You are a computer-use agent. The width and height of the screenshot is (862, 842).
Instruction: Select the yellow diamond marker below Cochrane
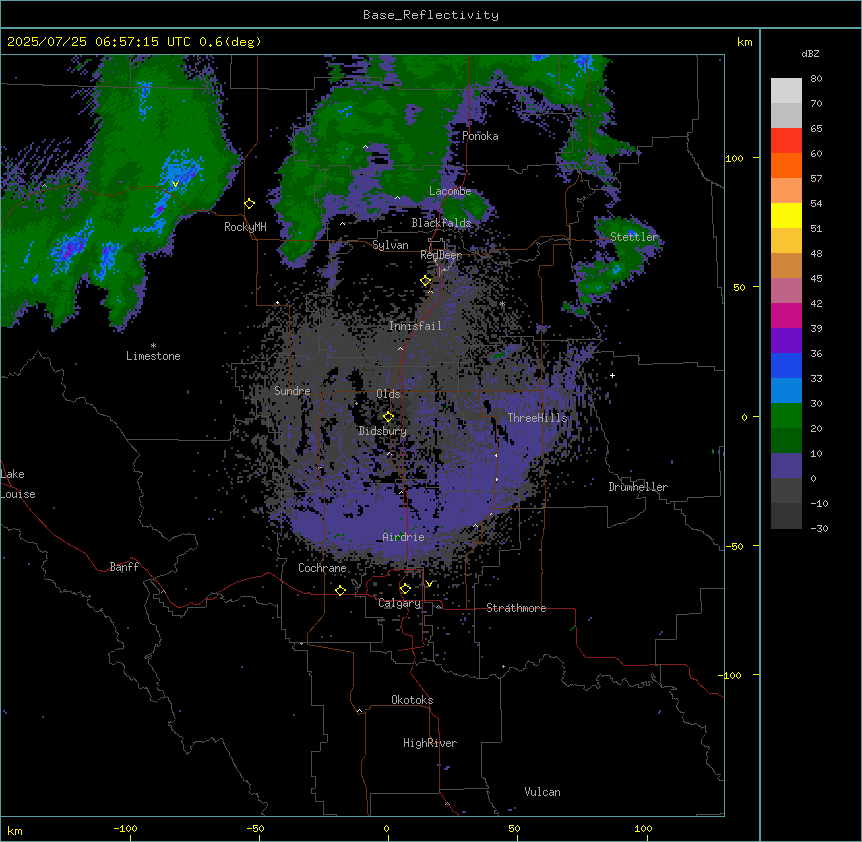pyautogui.click(x=340, y=590)
